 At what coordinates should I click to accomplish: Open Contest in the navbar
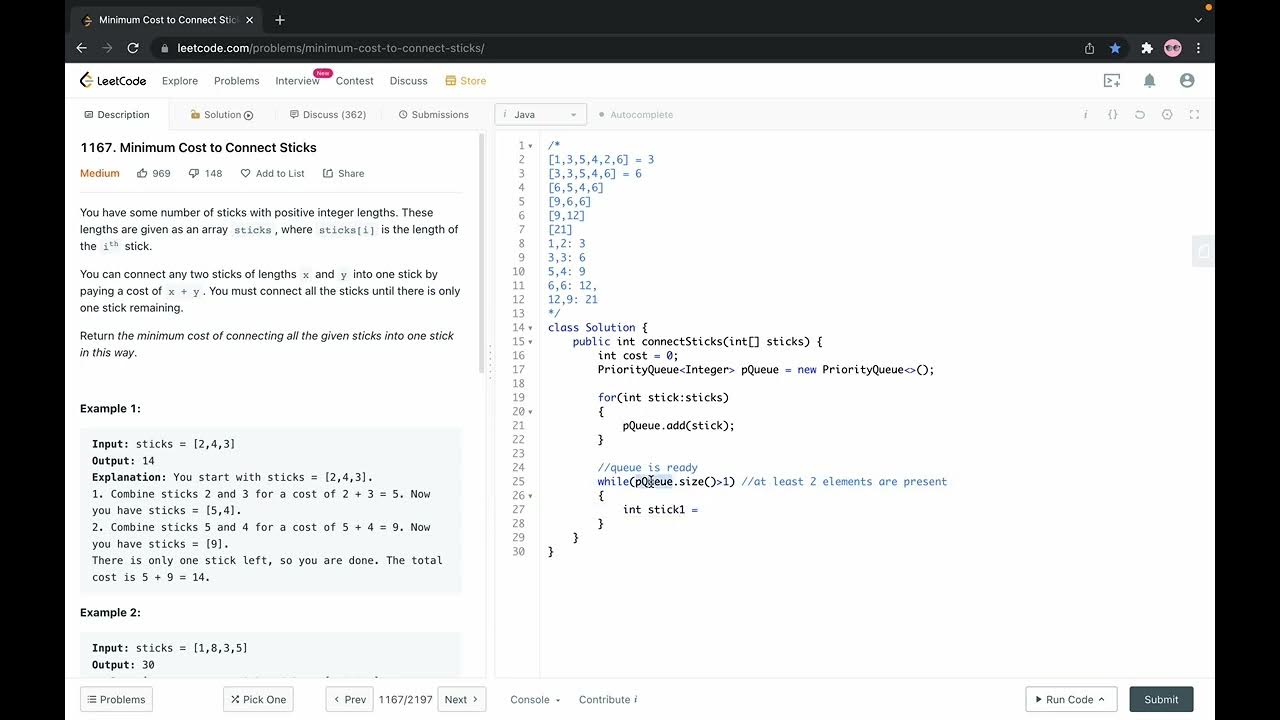click(355, 81)
